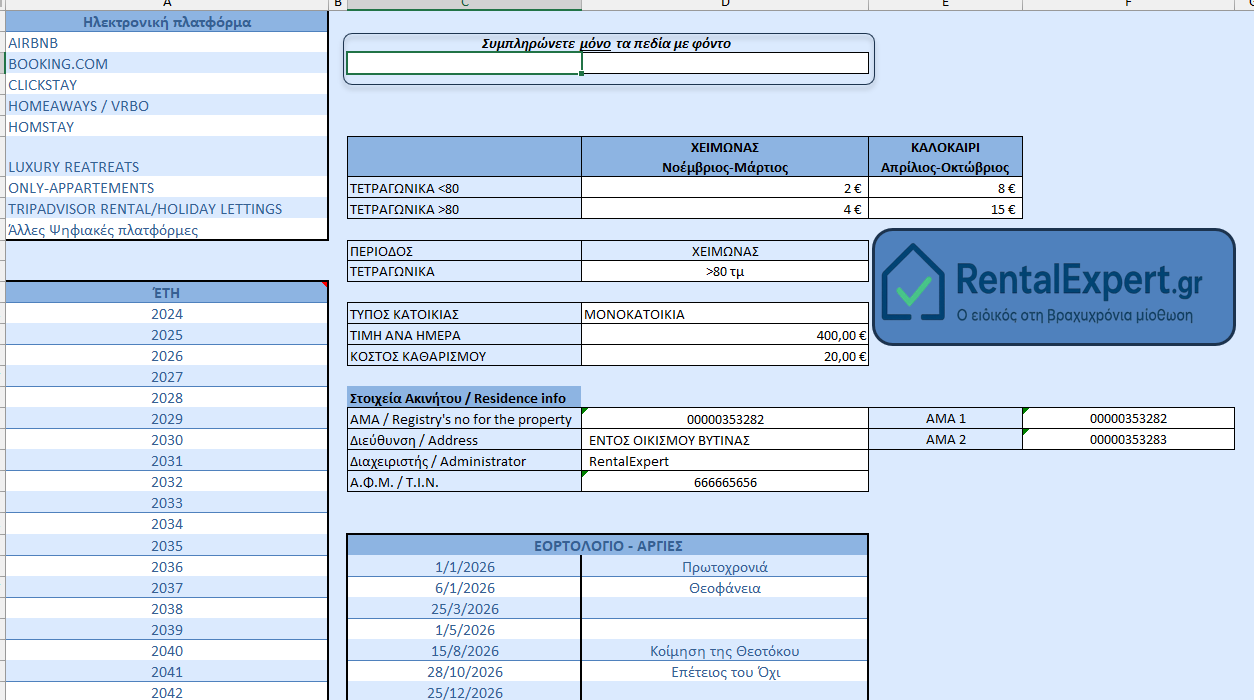This screenshot has width=1254, height=700.
Task: Select the Θεοφάνεια holiday cell
Action: click(725, 588)
